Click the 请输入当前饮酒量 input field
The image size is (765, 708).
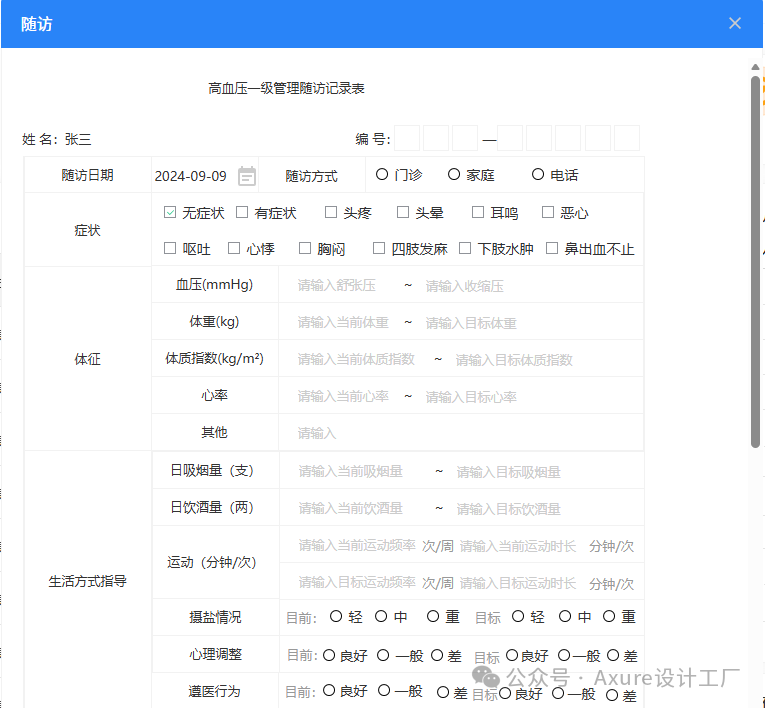coord(351,508)
